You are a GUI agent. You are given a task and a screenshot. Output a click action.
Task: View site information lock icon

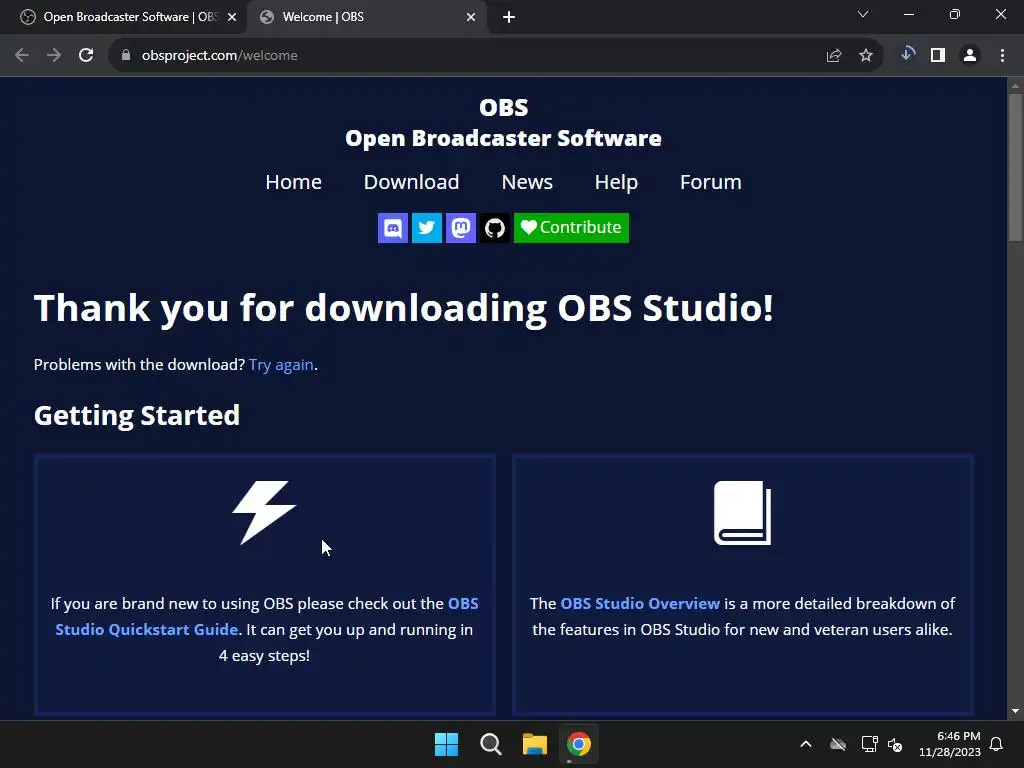coord(126,56)
